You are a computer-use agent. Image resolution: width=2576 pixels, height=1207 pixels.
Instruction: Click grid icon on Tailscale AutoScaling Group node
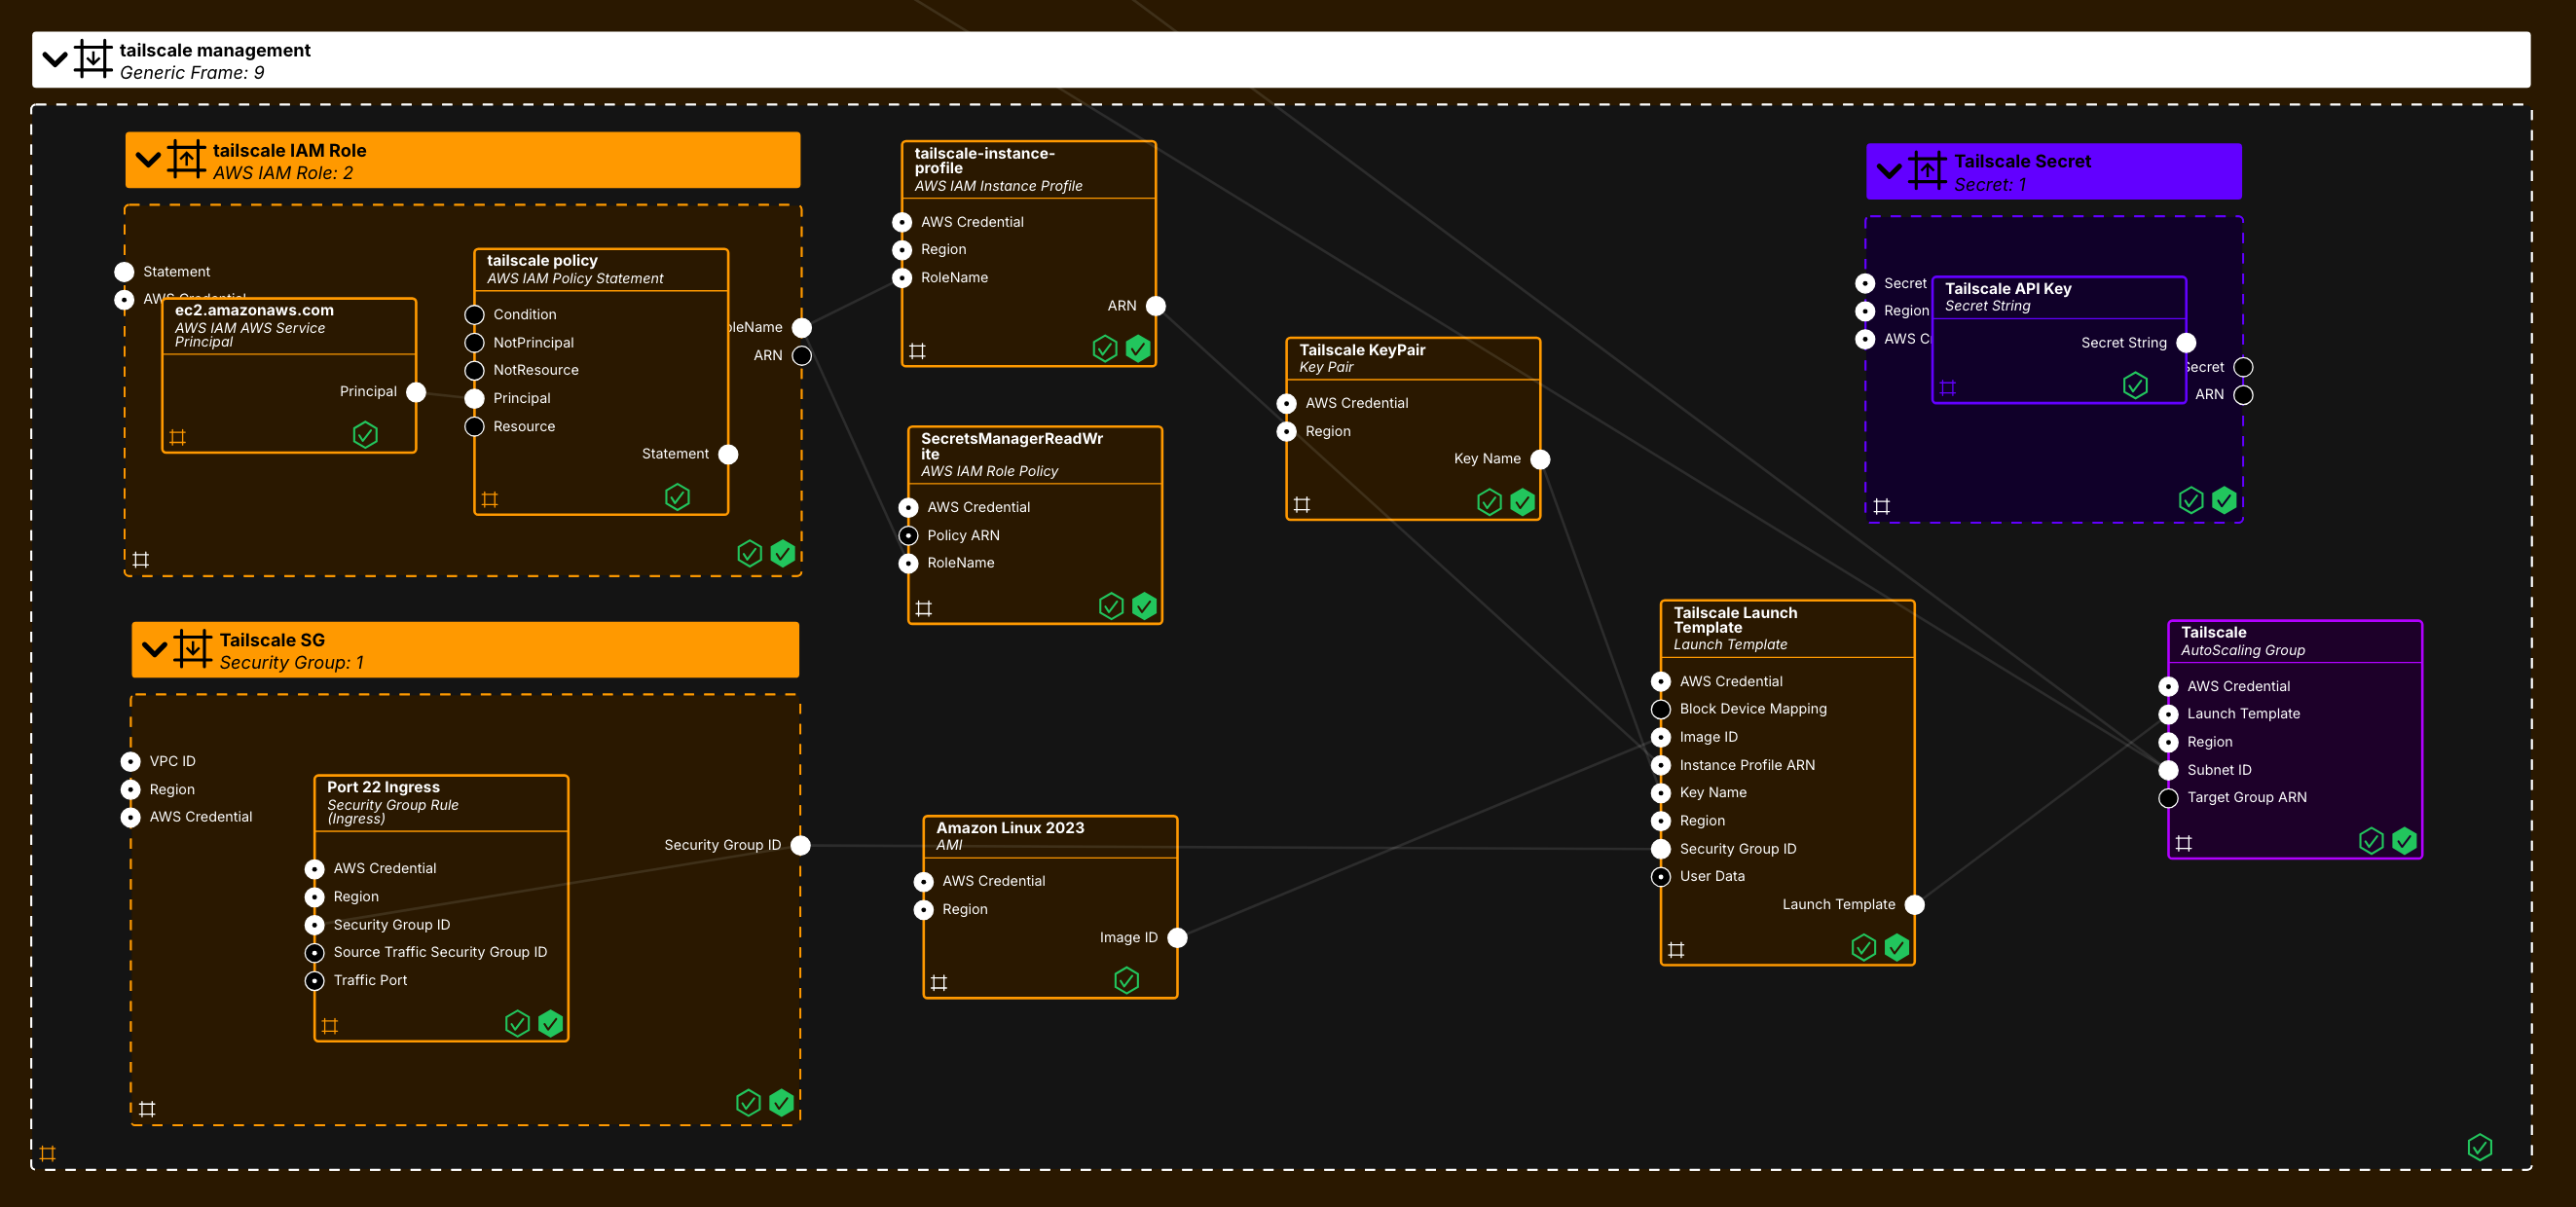pos(2184,844)
